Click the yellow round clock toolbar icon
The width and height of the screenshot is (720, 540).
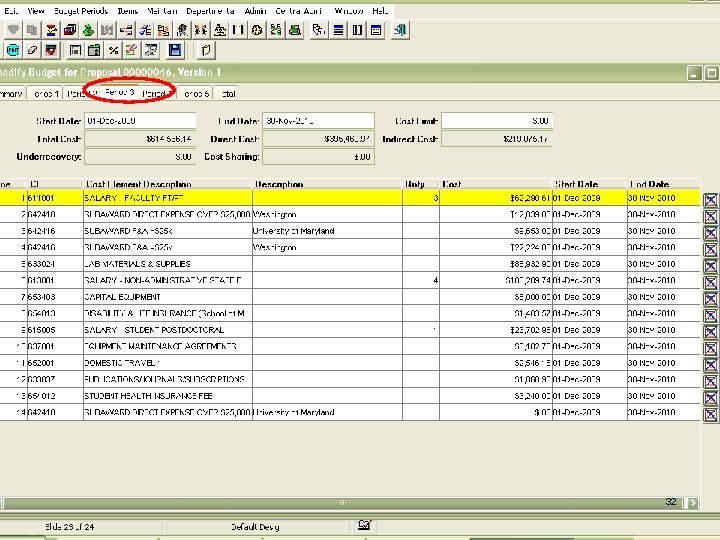pyautogui.click(x=257, y=30)
